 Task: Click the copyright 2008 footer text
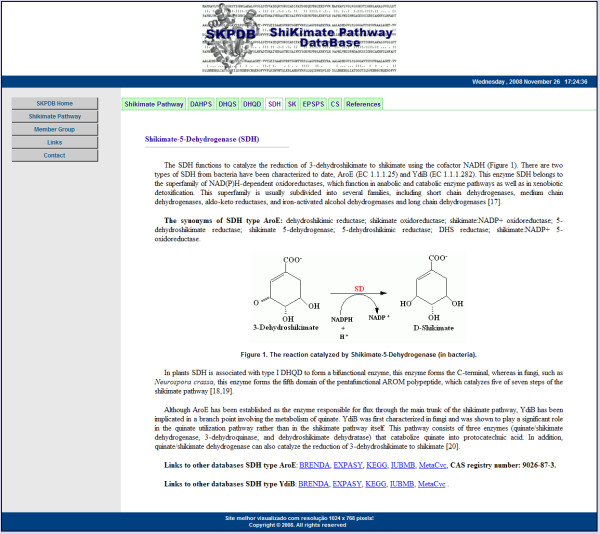[298, 525]
